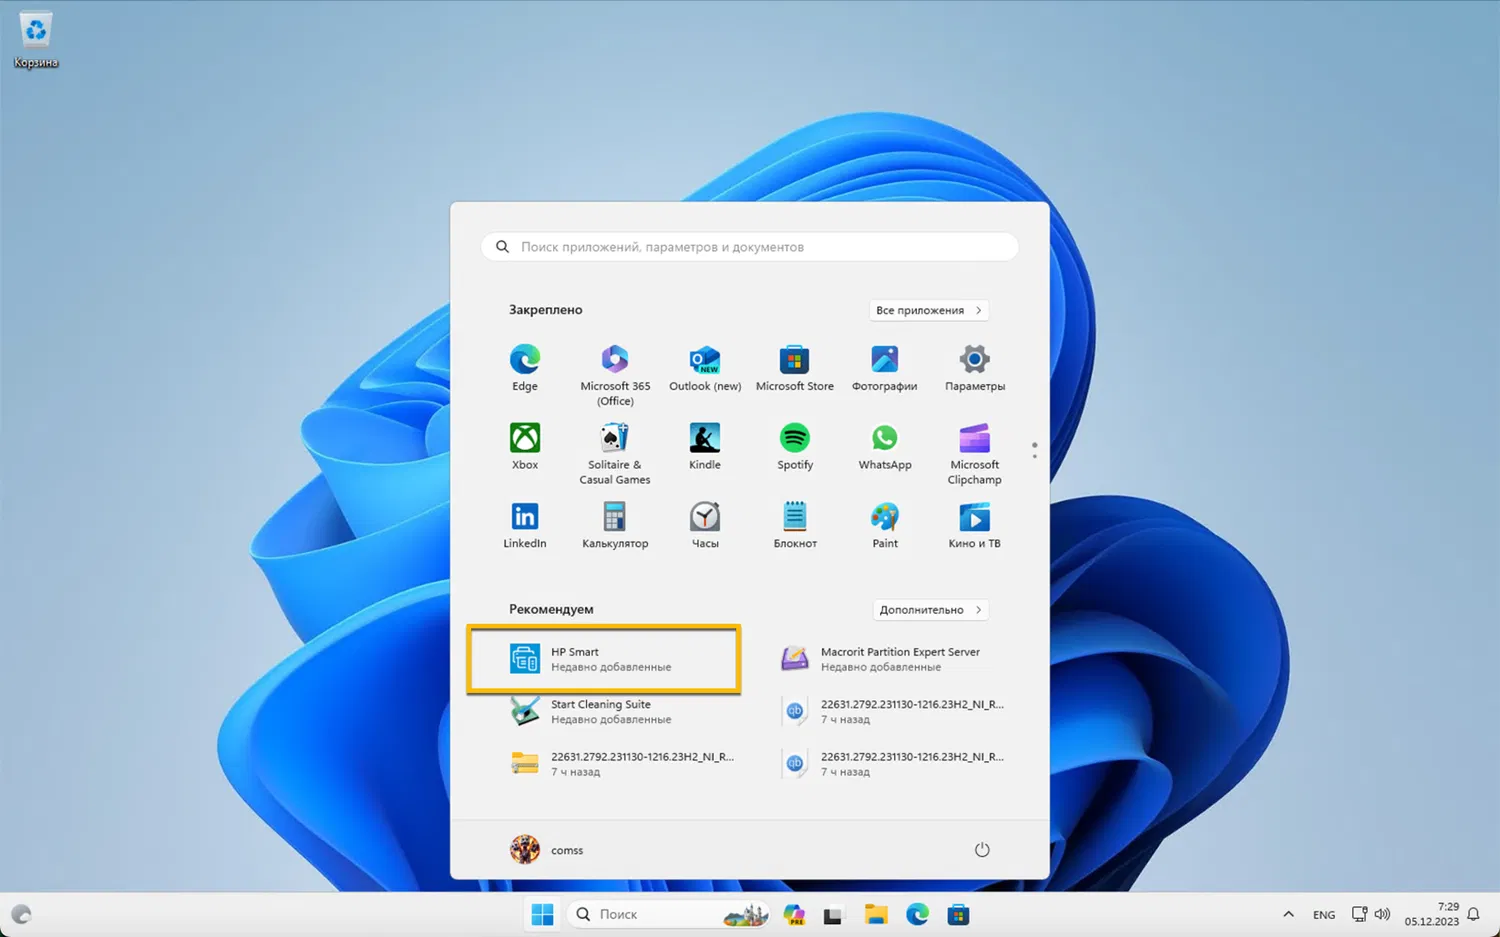Open the Кино и ТВ app
This screenshot has height=937, width=1500.
click(x=975, y=526)
